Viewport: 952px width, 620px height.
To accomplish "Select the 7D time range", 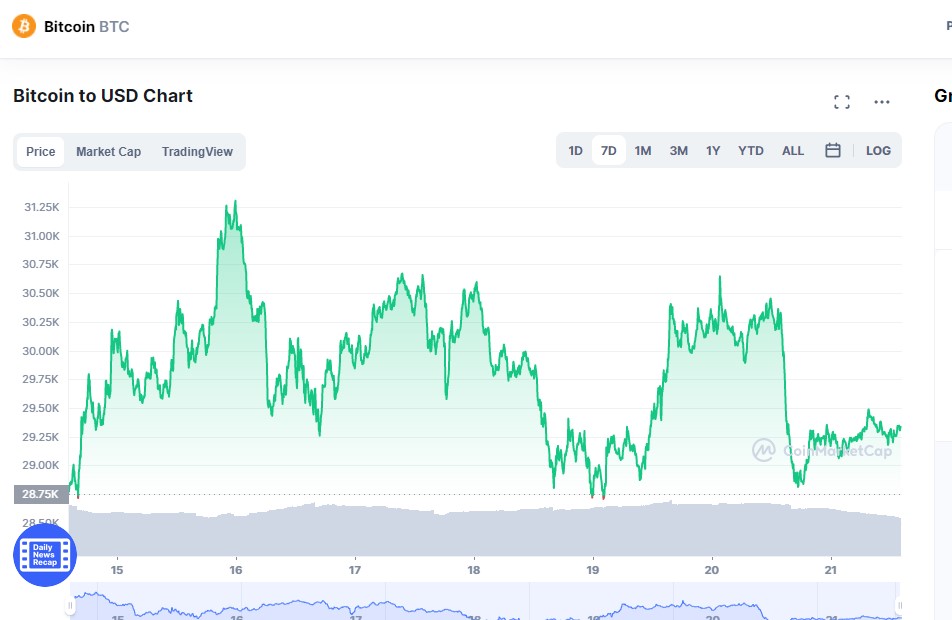I will pos(608,151).
